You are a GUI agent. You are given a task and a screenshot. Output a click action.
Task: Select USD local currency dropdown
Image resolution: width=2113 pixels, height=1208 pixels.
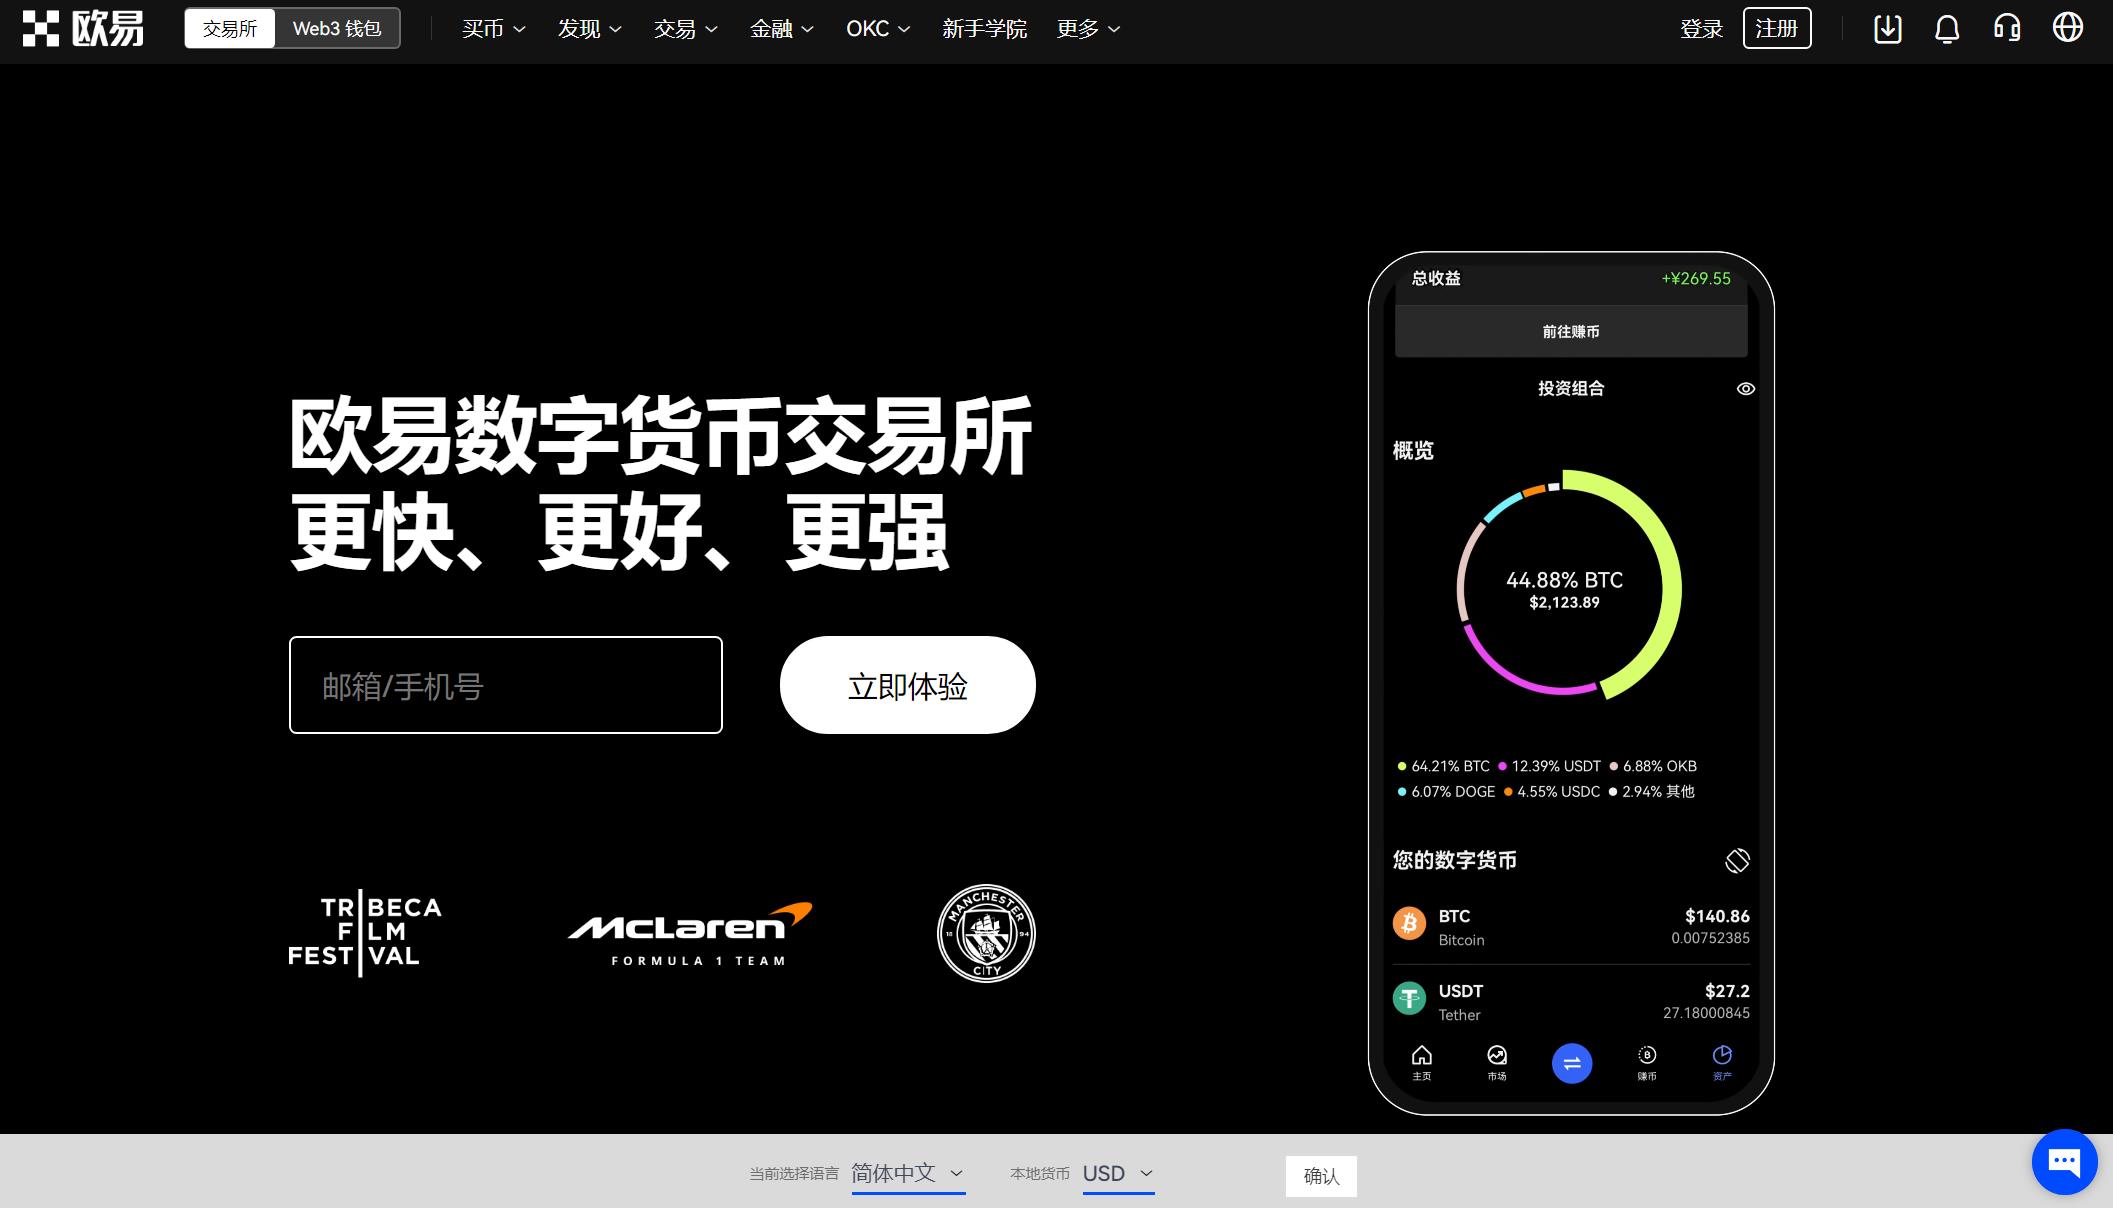(1119, 1175)
